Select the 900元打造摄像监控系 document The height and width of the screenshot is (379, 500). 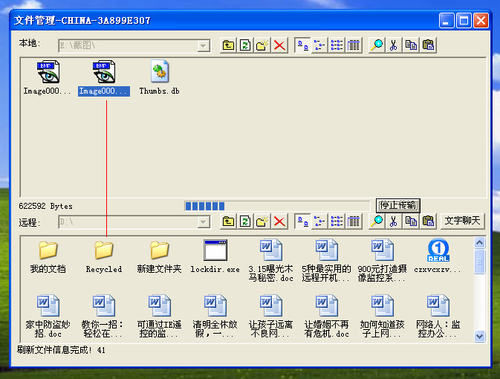point(382,261)
